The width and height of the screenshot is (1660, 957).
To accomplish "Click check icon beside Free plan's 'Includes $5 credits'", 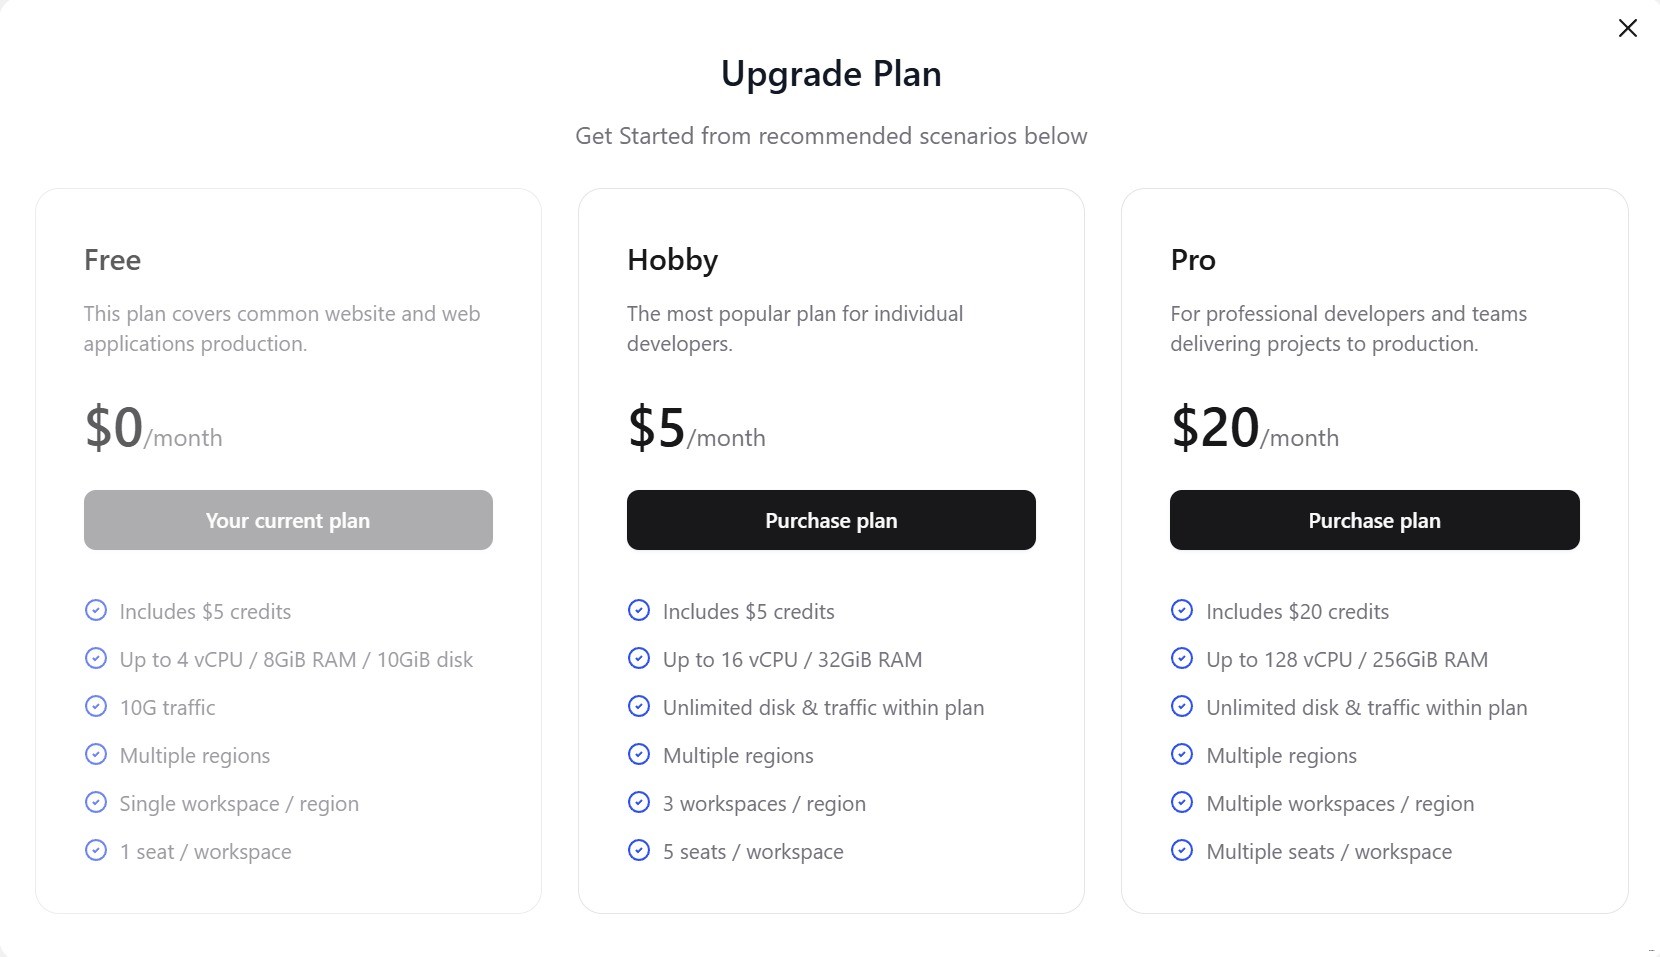I will click(x=96, y=610).
